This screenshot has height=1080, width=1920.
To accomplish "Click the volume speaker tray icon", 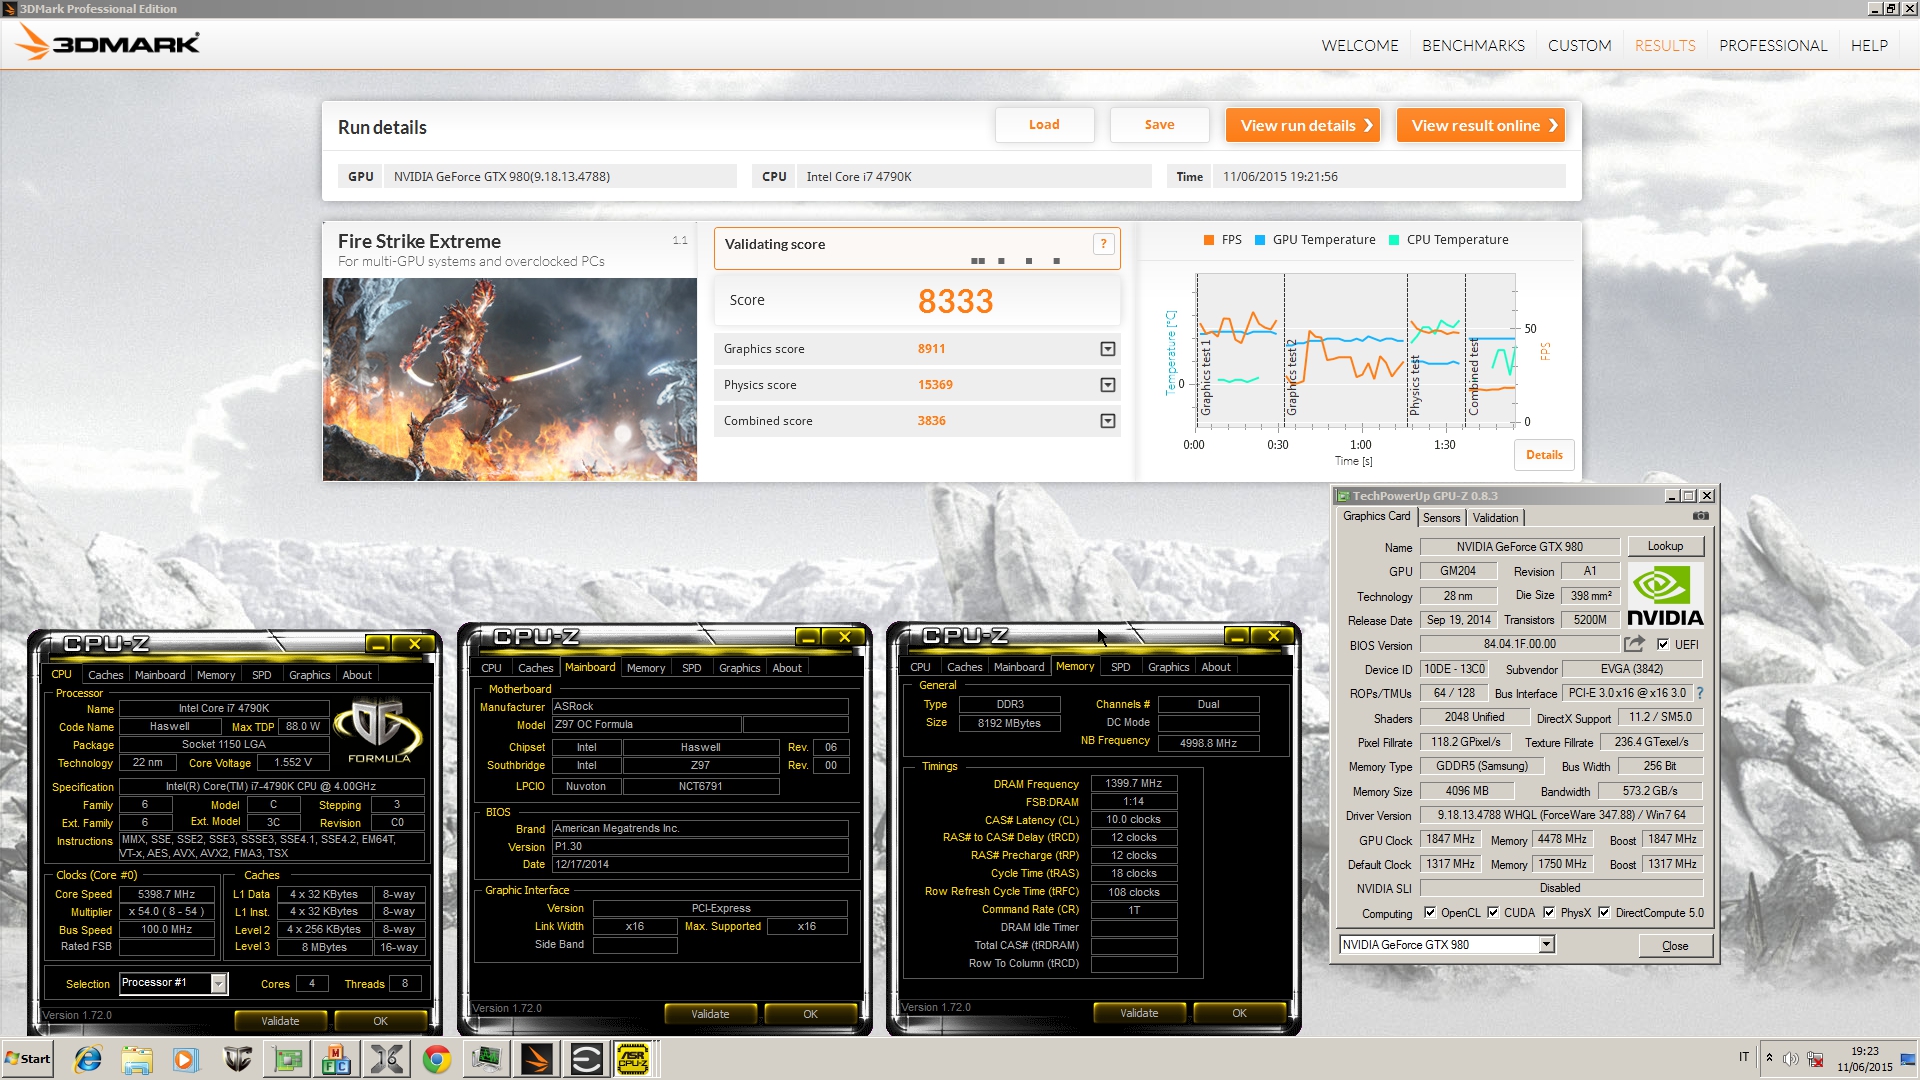I will 1791,1059.
